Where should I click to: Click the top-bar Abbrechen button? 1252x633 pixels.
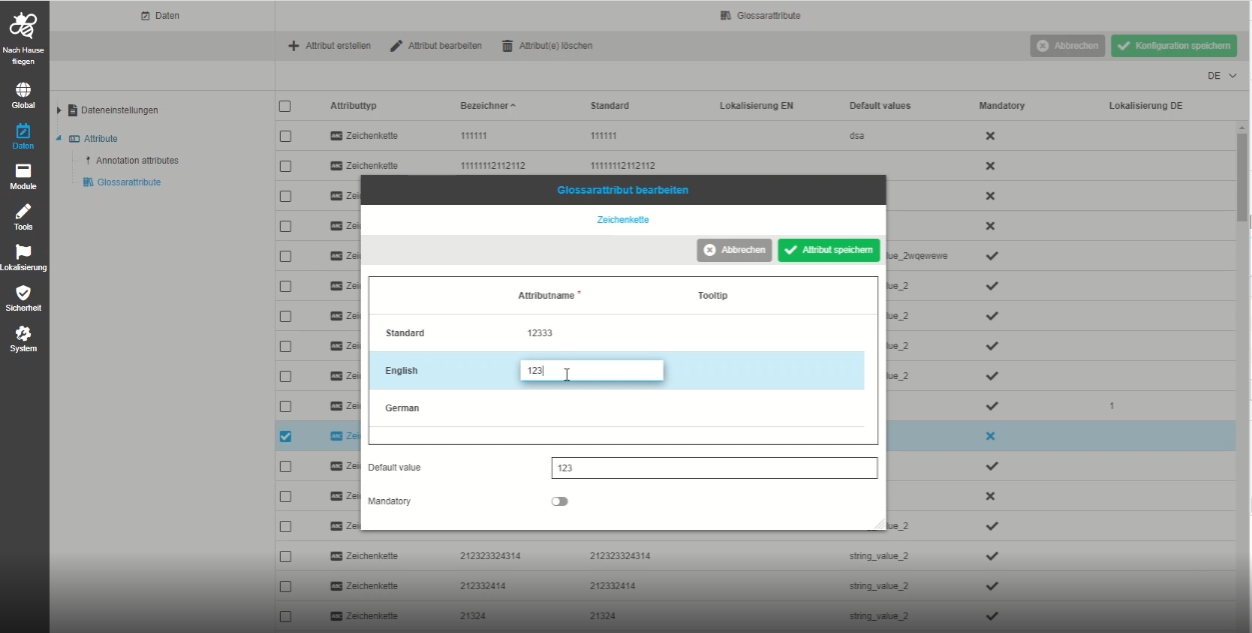(1068, 46)
